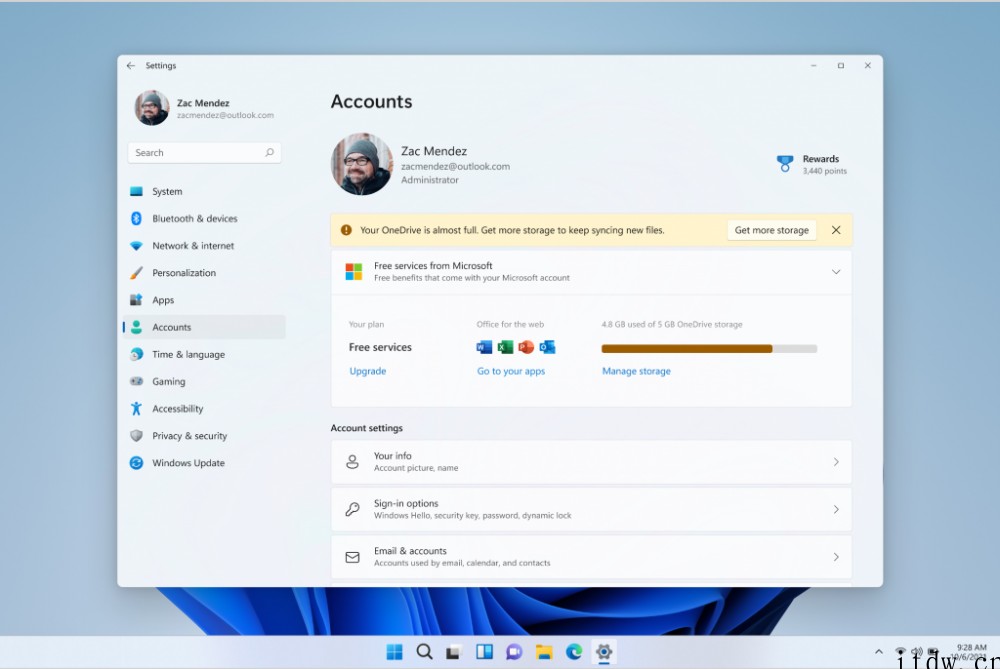Open Your info row chevron

tap(836, 462)
